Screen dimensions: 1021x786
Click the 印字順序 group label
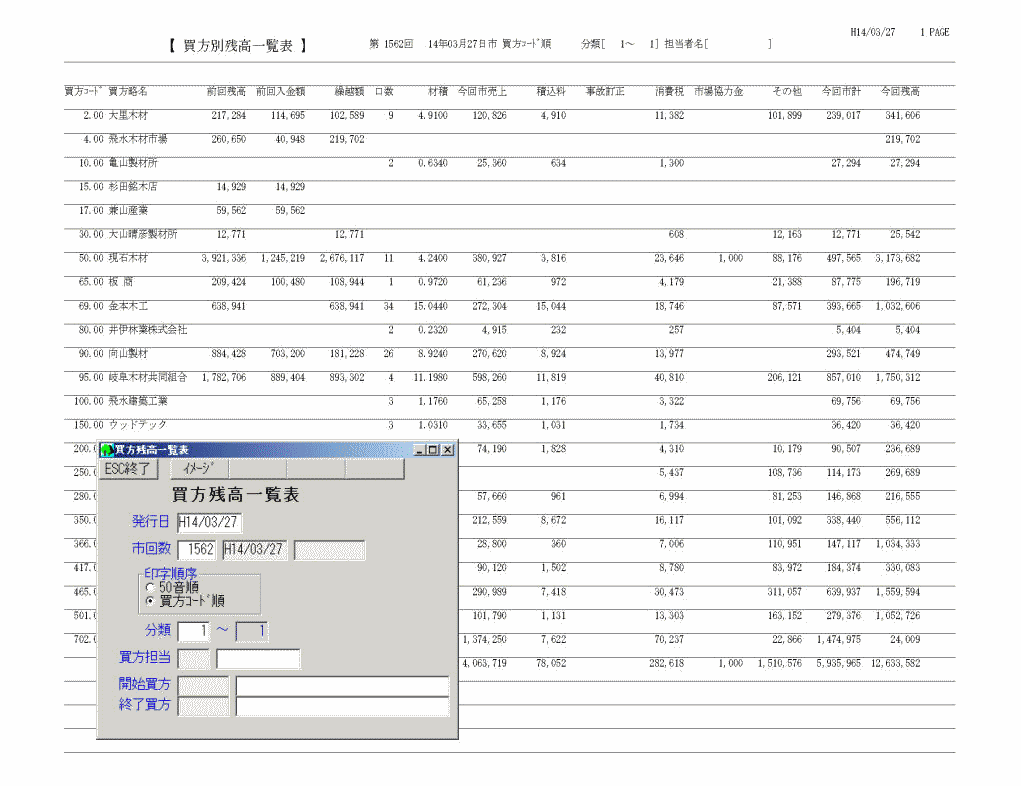[171, 574]
